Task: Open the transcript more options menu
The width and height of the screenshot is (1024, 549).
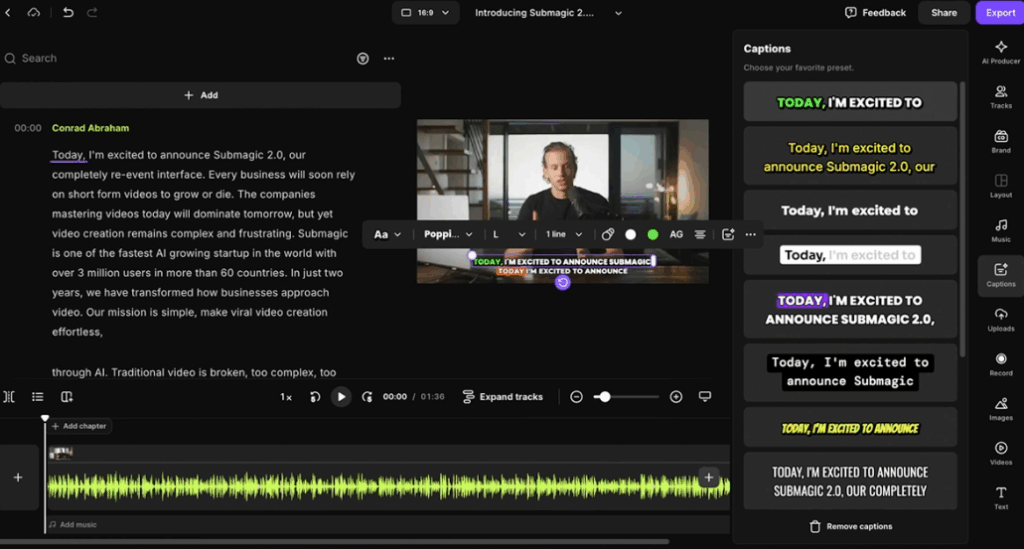Action: 389,59
